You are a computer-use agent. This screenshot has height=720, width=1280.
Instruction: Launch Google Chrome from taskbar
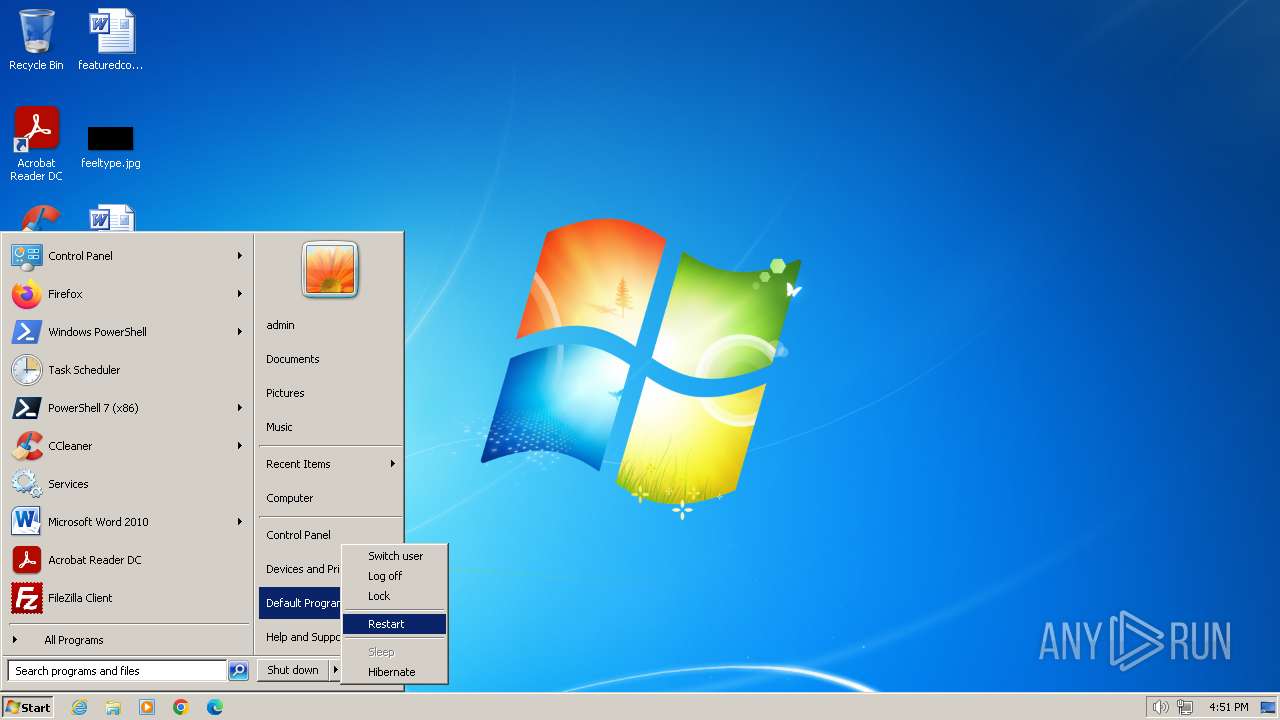click(x=181, y=707)
